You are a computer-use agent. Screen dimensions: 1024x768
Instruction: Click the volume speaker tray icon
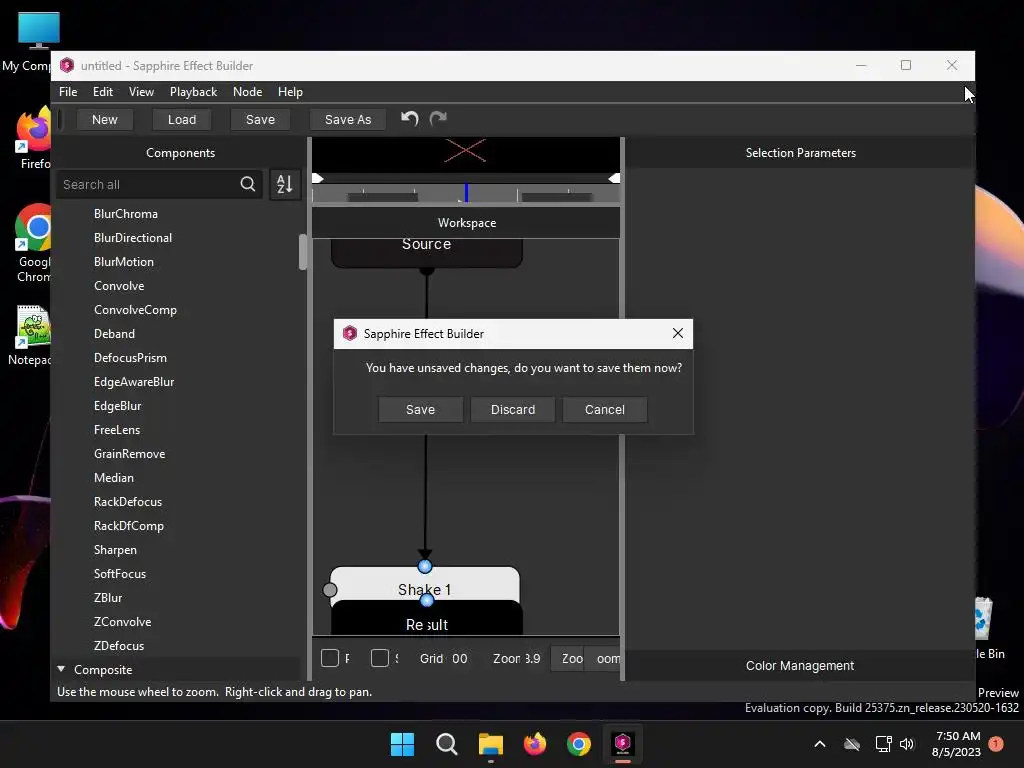(x=906, y=744)
